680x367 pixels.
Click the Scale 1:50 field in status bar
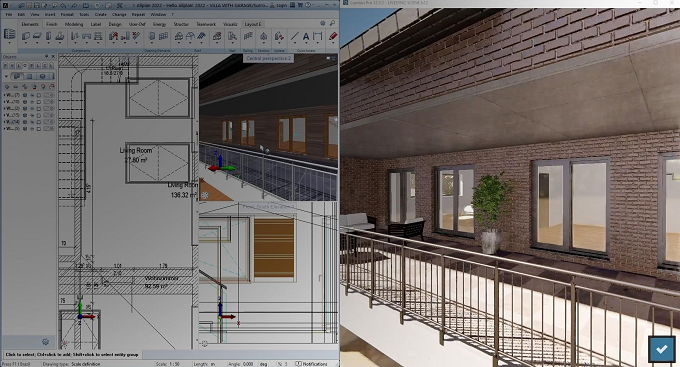point(168,364)
